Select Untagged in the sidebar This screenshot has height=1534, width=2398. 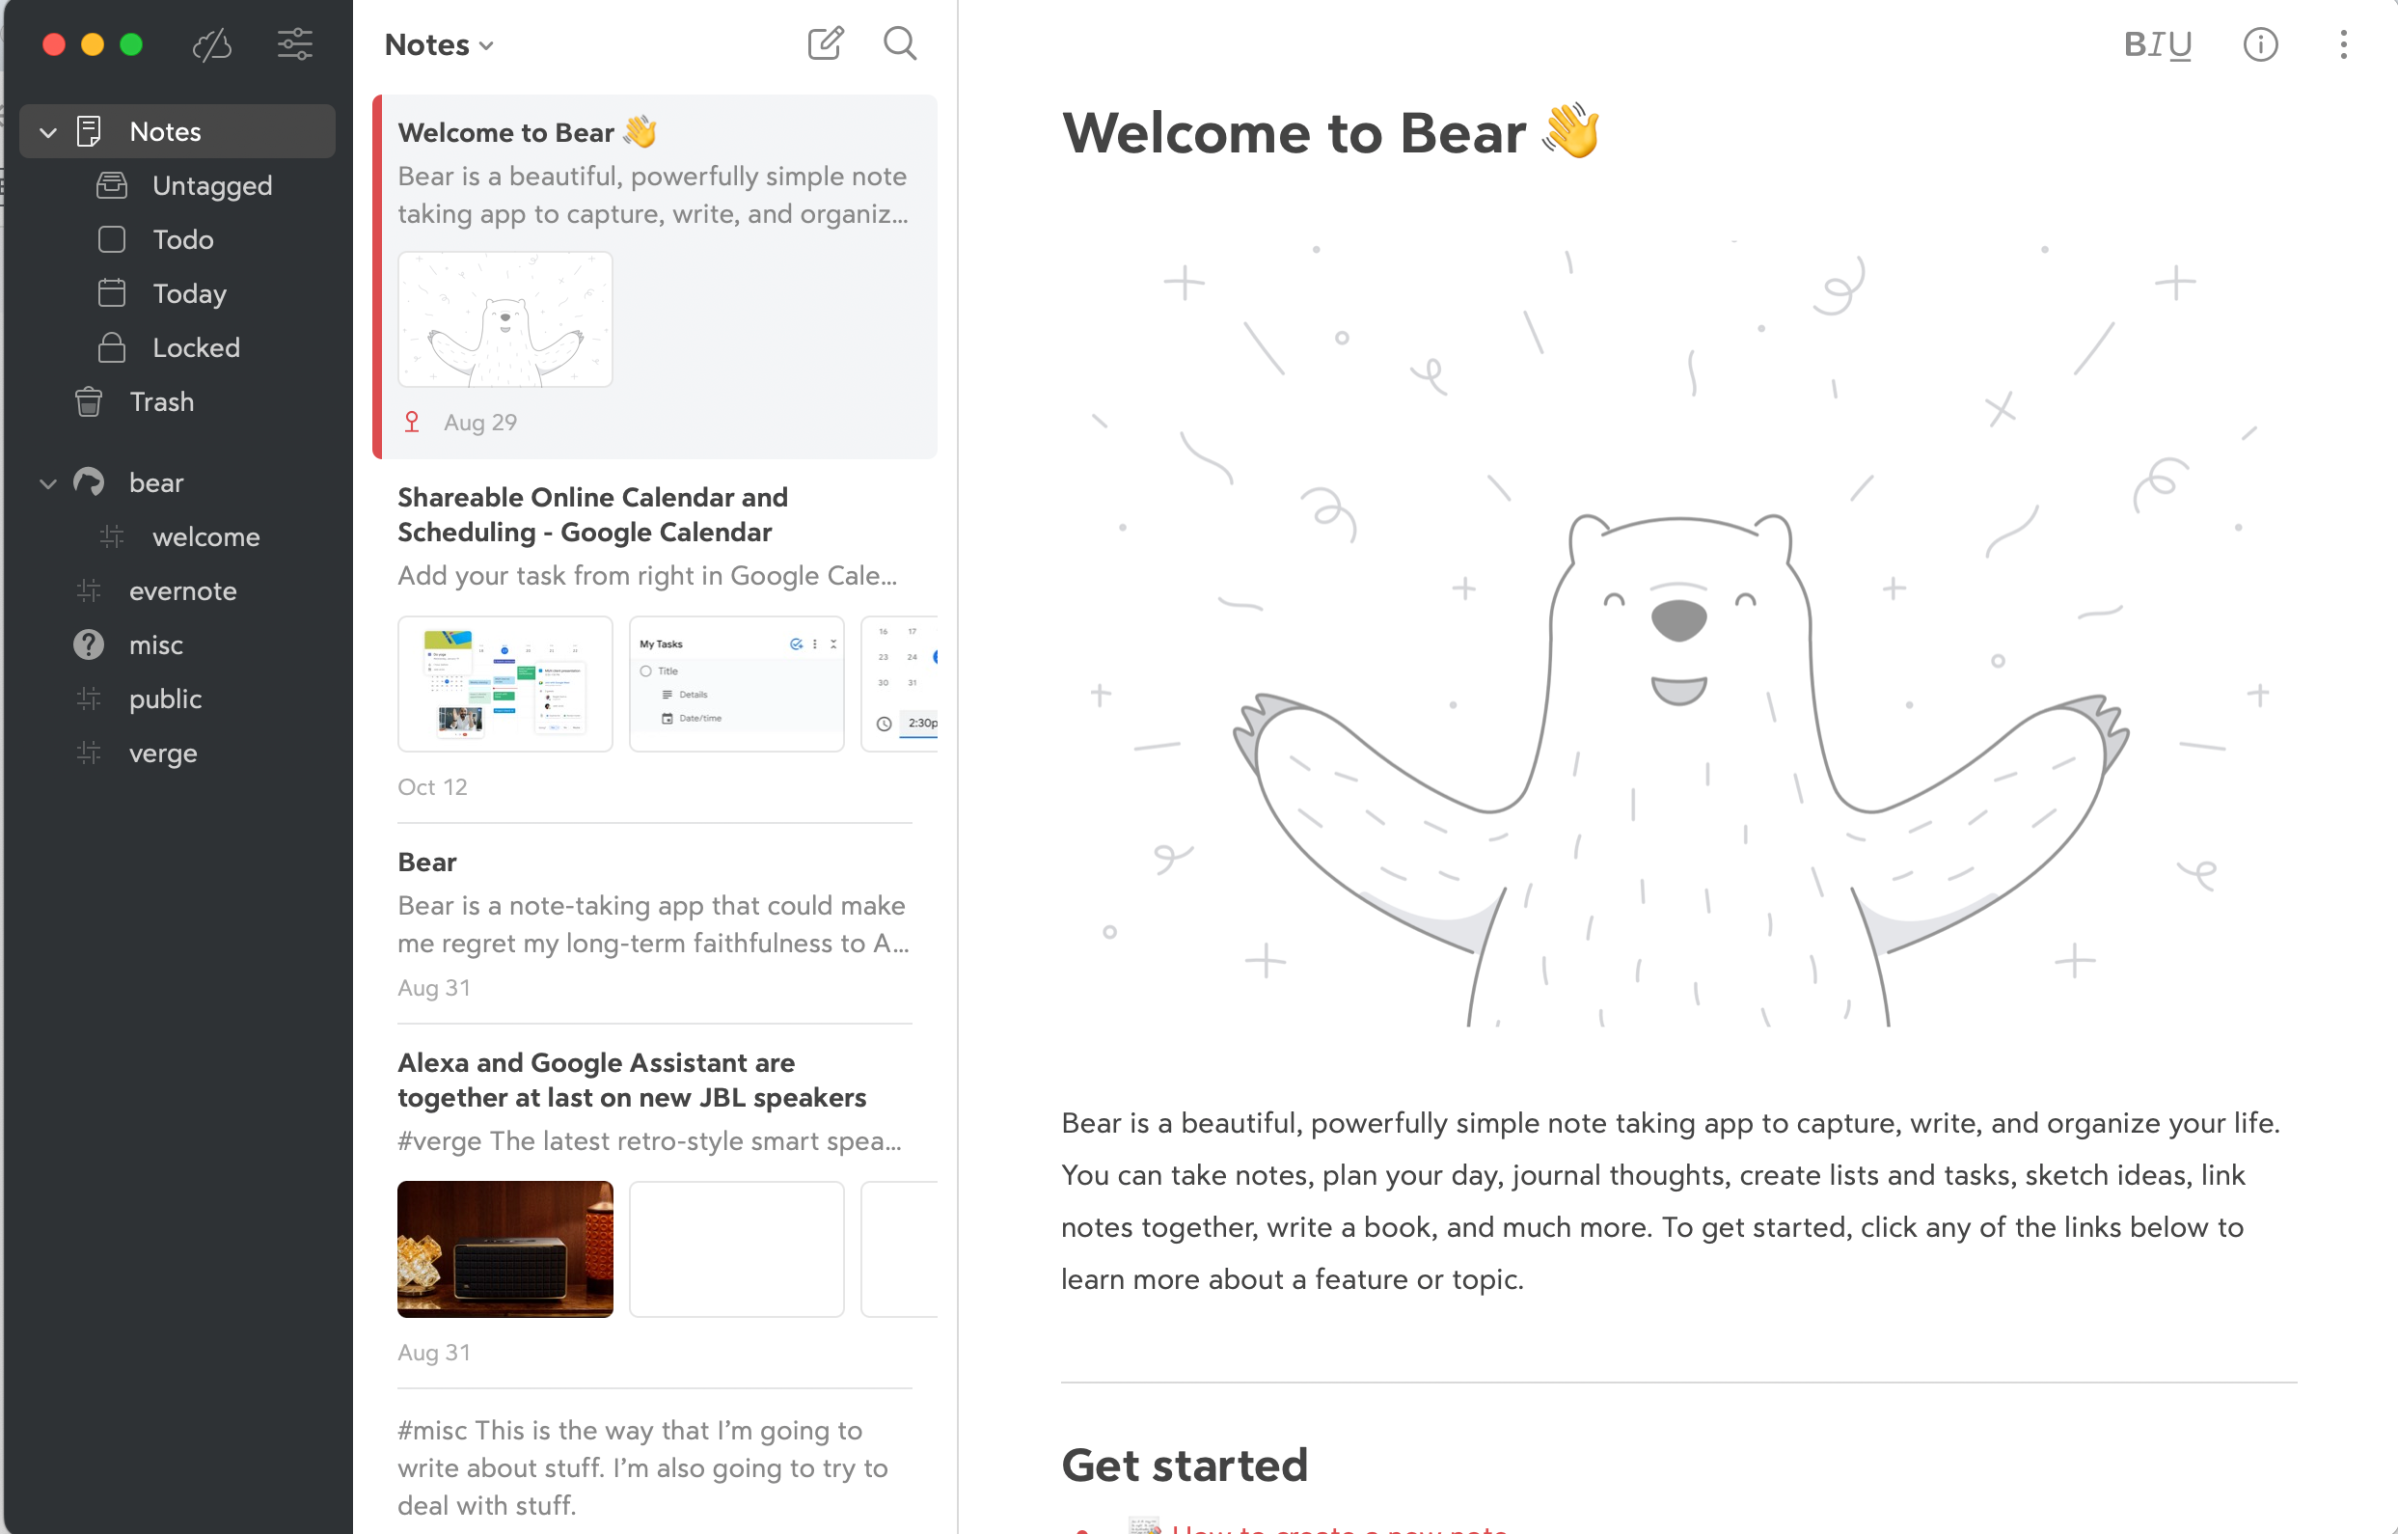[212, 186]
